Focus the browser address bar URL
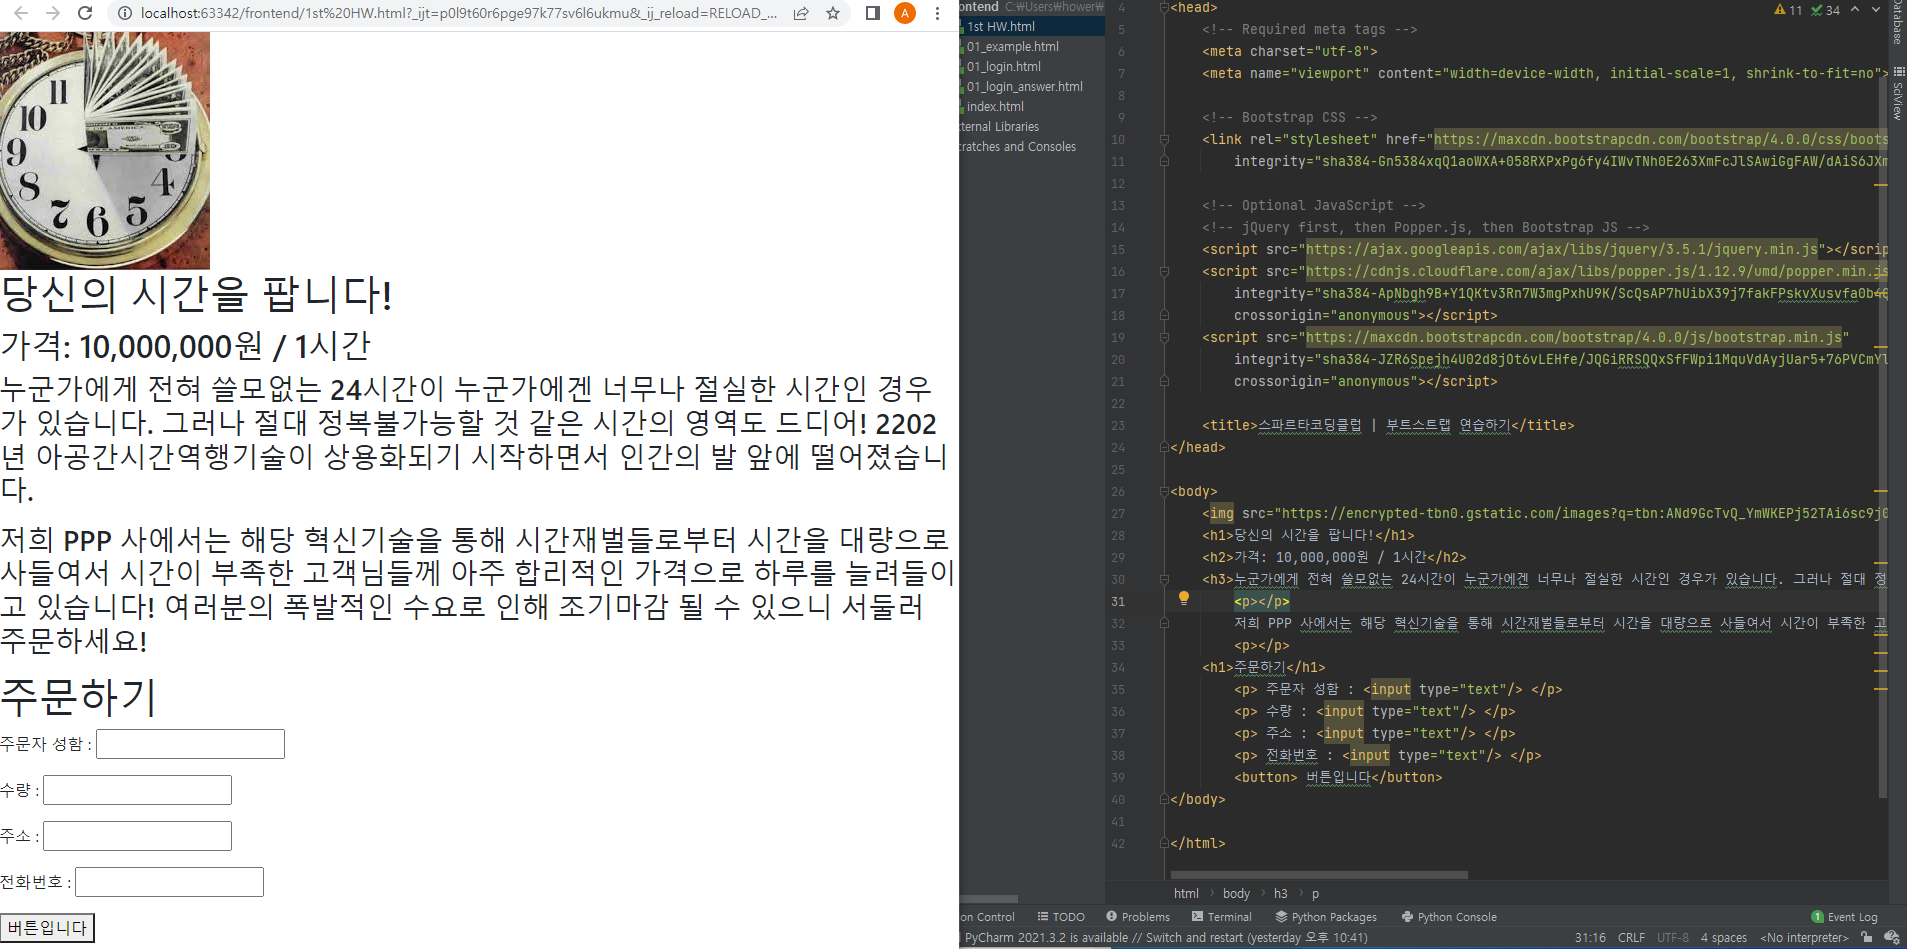This screenshot has width=1907, height=949. pos(460,13)
